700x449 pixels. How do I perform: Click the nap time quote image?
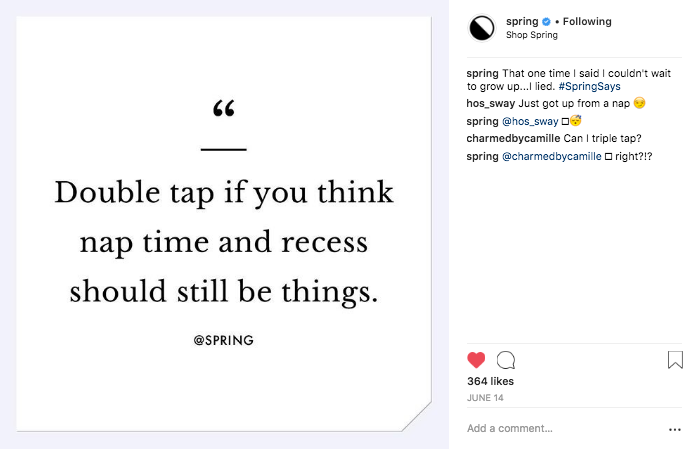[224, 224]
